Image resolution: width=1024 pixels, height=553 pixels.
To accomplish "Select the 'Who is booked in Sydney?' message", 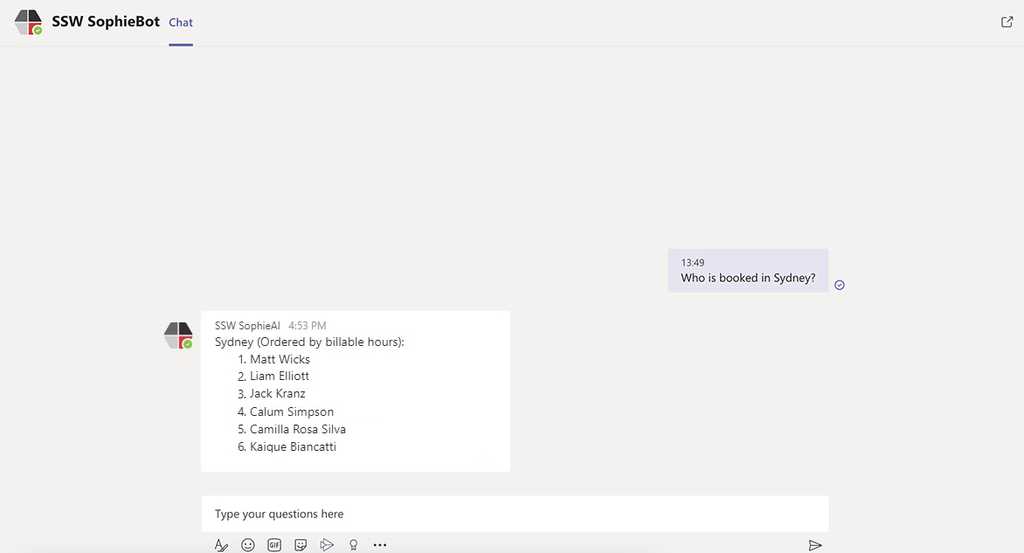I will tap(748, 278).
